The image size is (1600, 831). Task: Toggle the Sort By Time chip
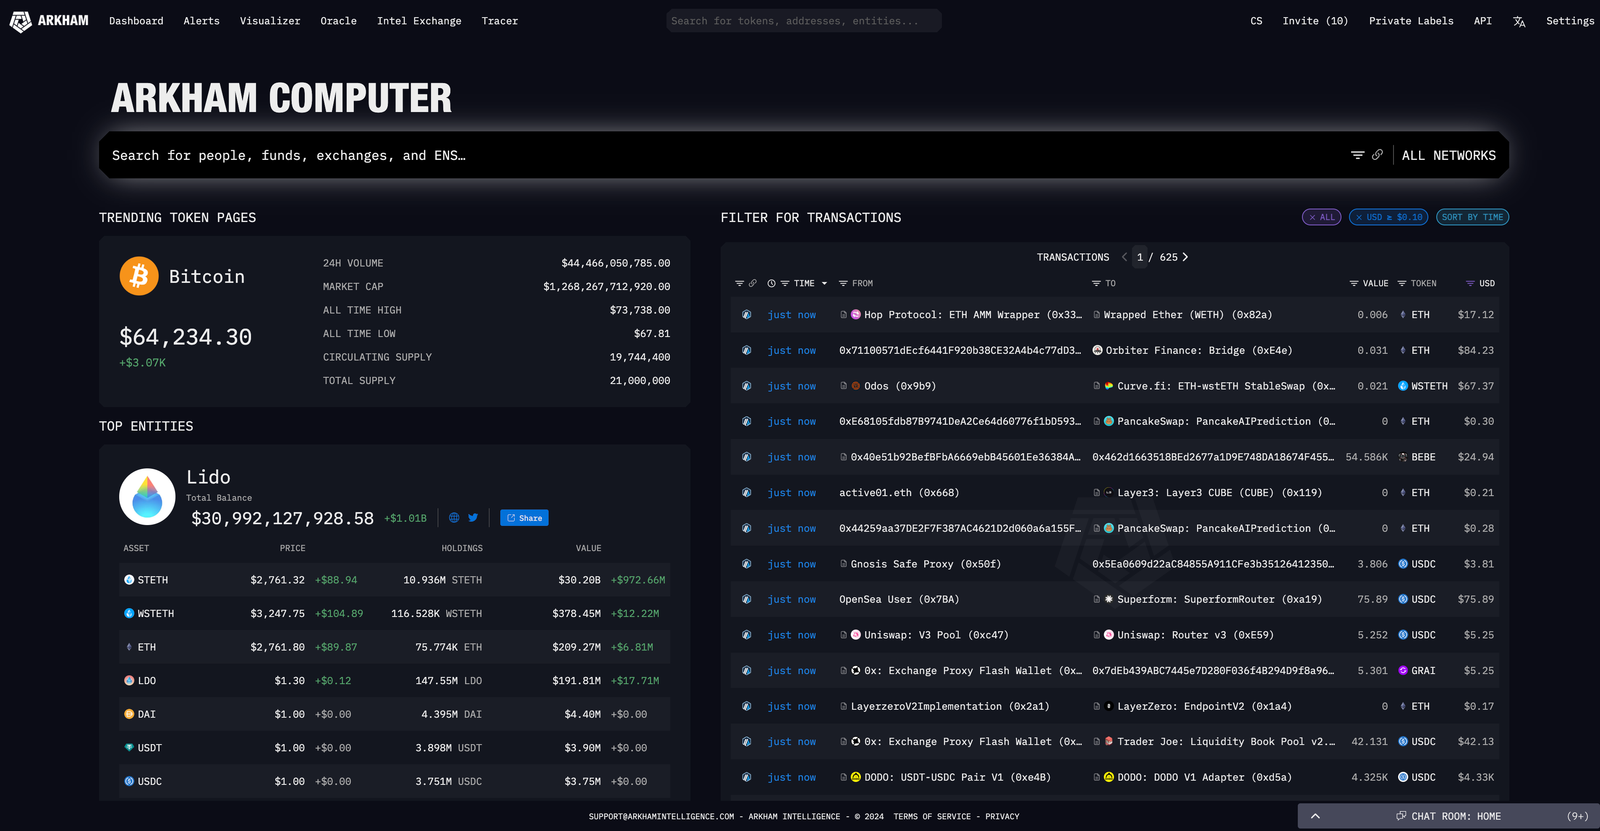point(1472,218)
